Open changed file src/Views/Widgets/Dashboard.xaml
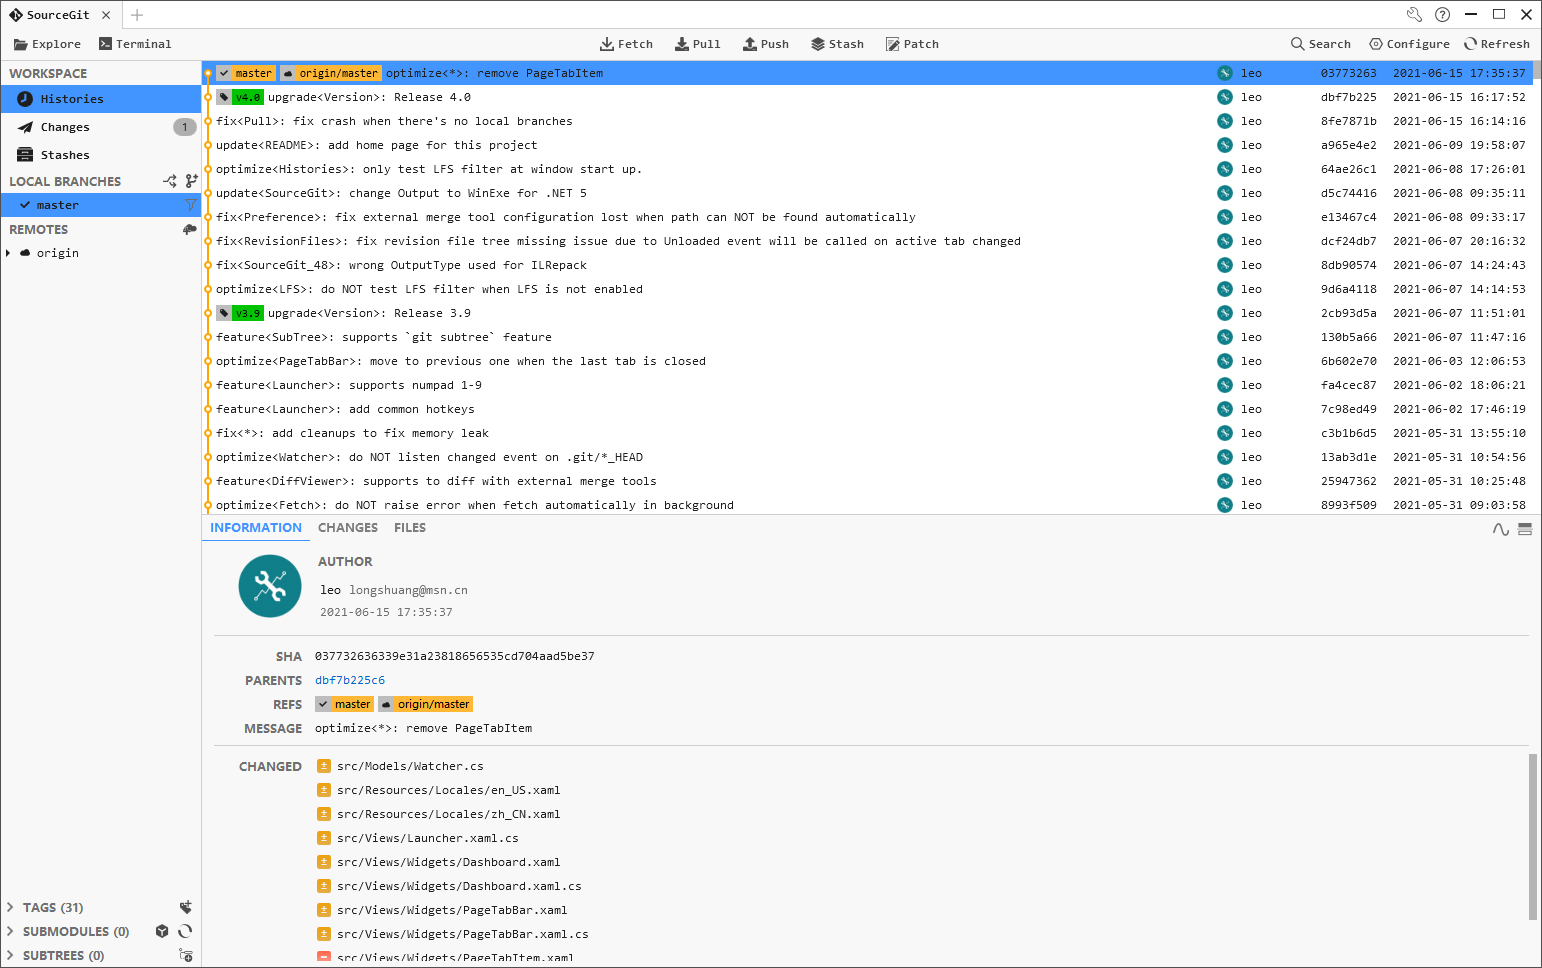The height and width of the screenshot is (968, 1542). click(448, 862)
